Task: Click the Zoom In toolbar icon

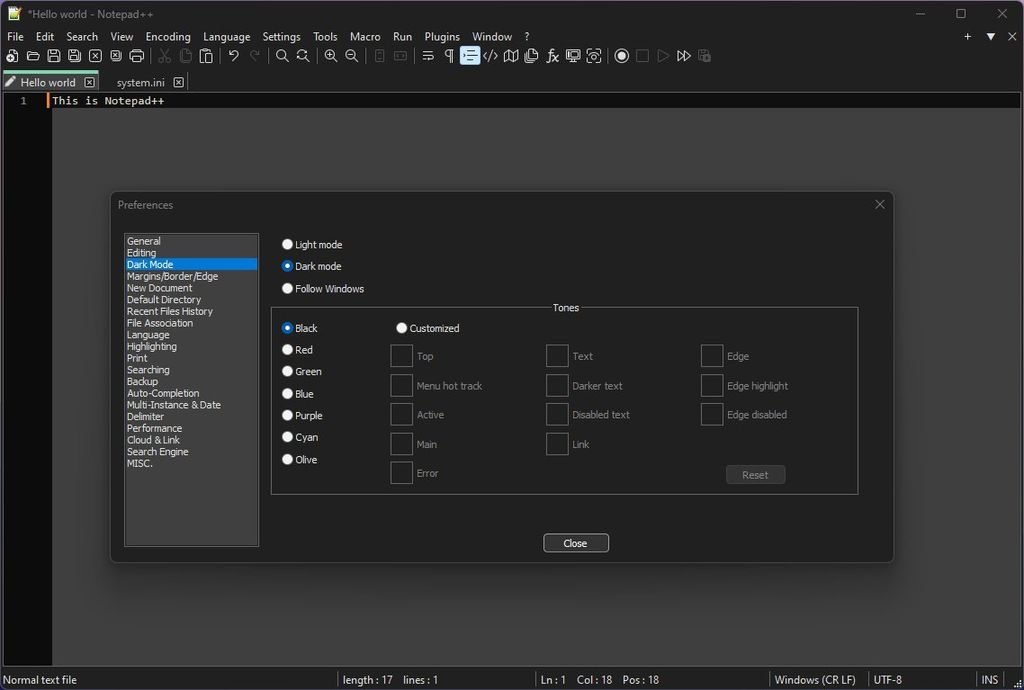Action: click(330, 56)
